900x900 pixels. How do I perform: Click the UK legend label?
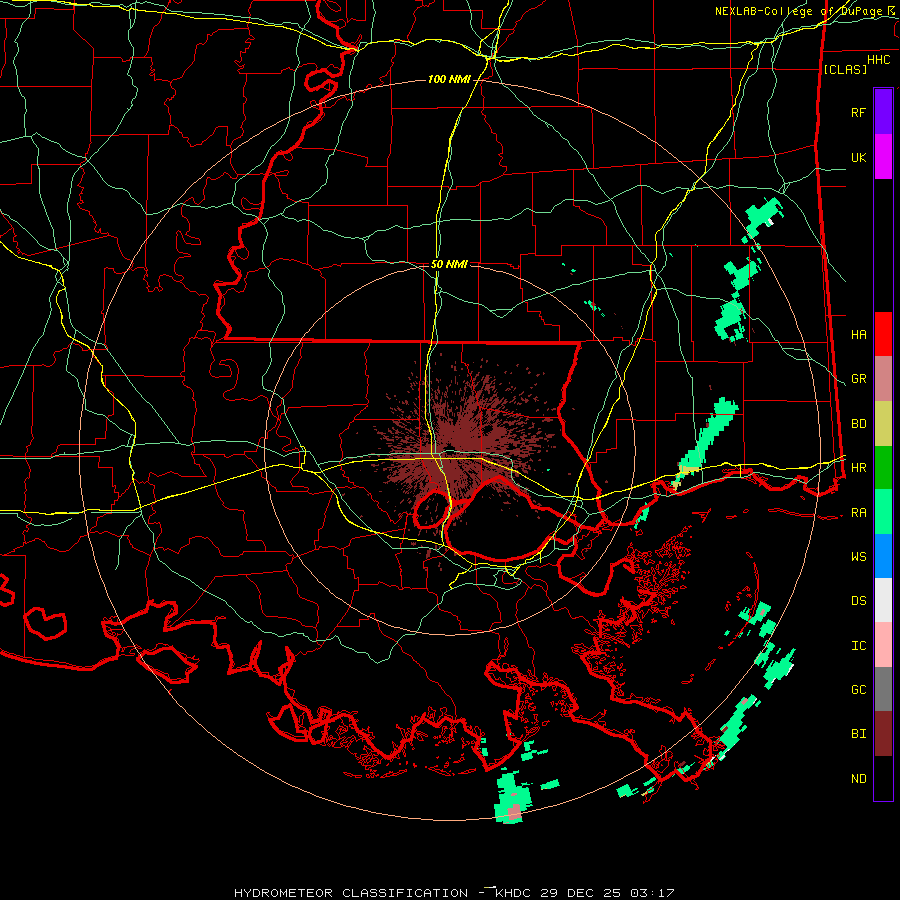coord(858,157)
